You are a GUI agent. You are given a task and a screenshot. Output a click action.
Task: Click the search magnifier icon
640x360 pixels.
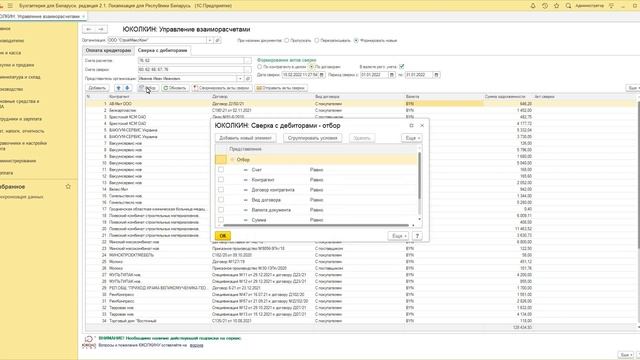(569, 6)
